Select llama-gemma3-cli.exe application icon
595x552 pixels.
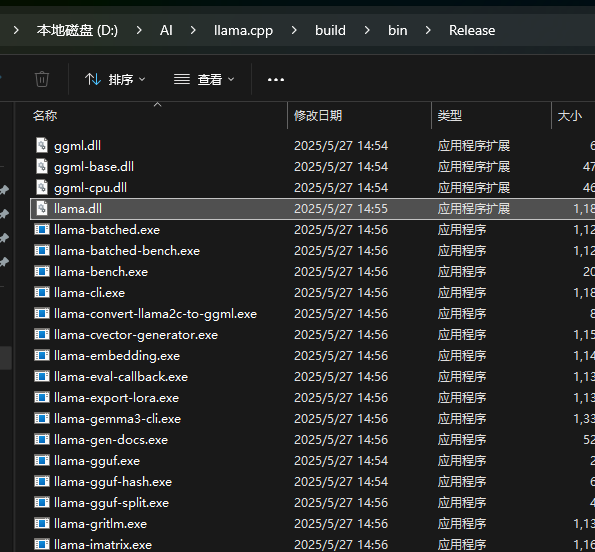(x=42, y=418)
